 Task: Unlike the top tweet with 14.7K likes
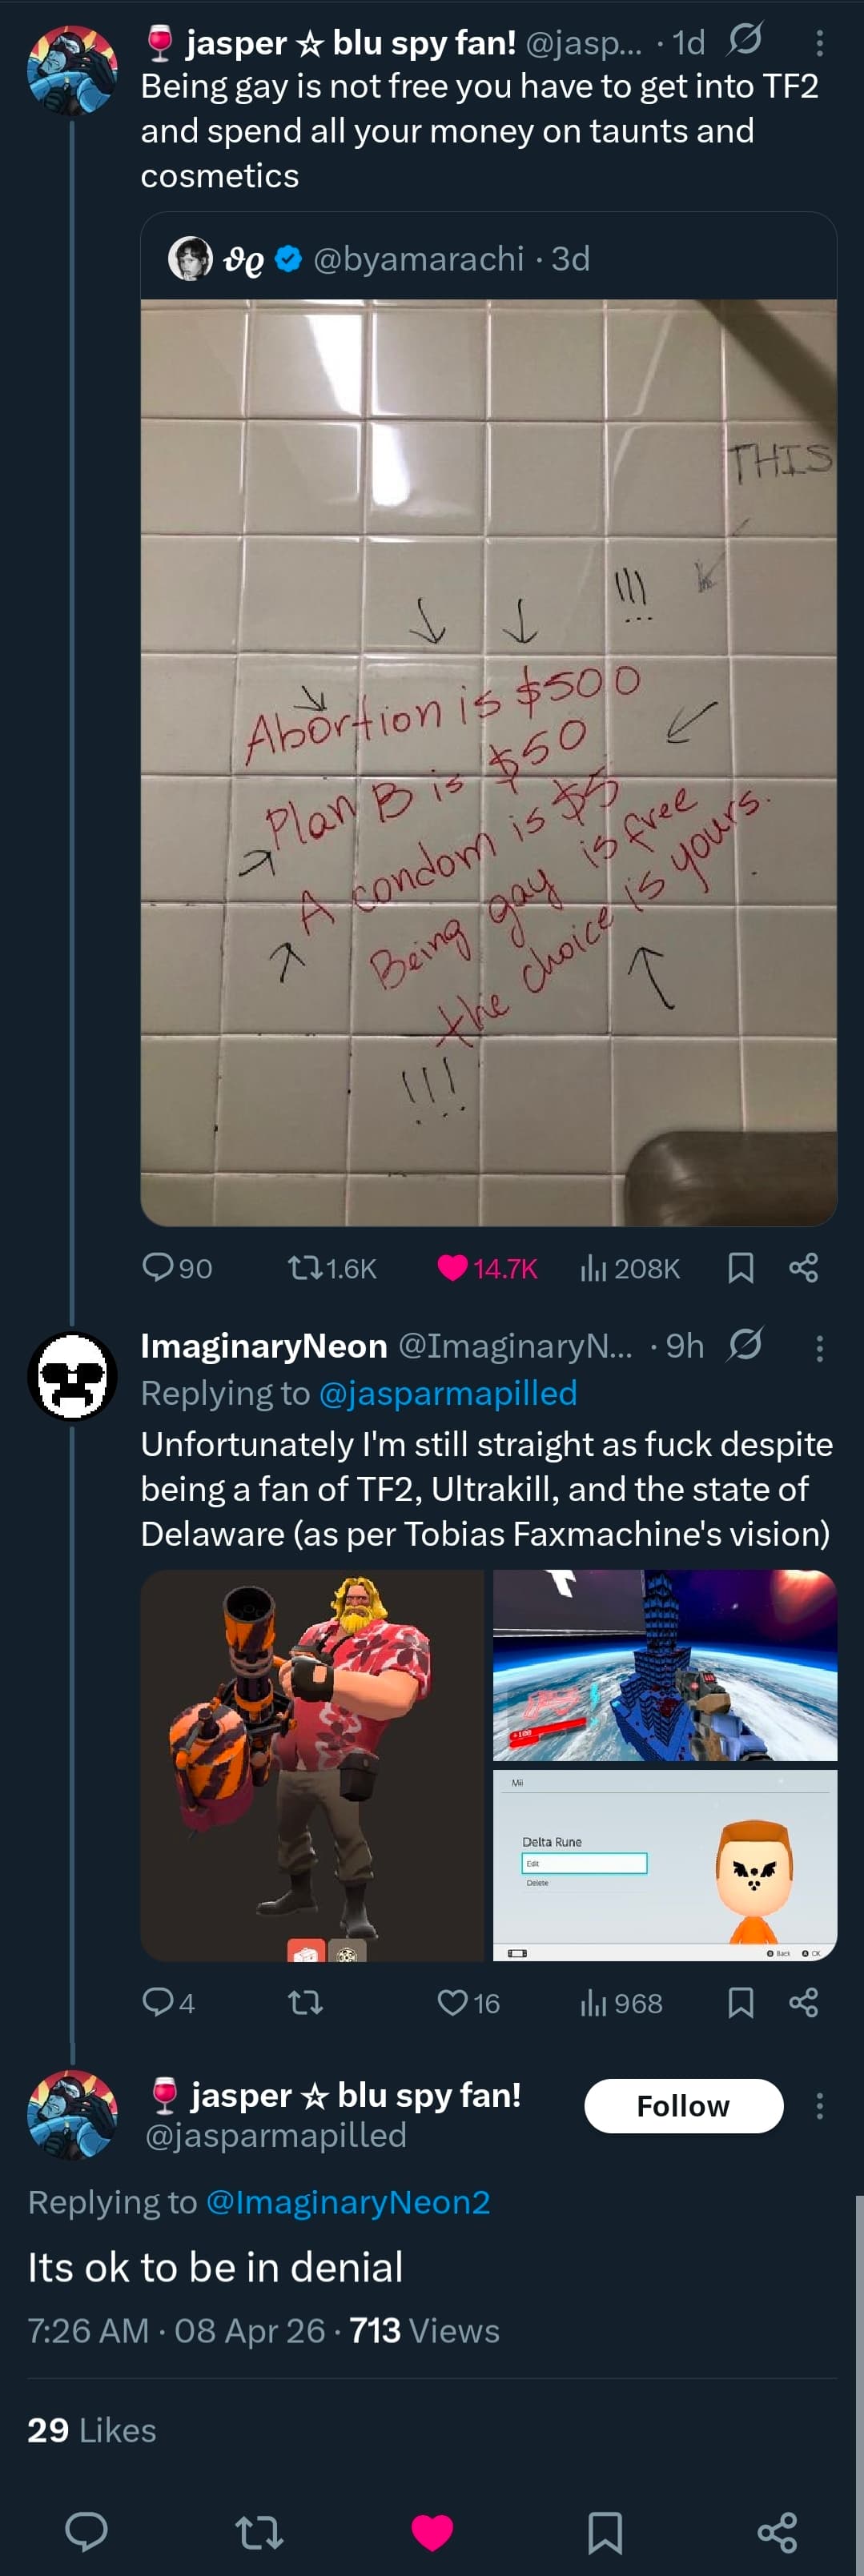point(453,1268)
